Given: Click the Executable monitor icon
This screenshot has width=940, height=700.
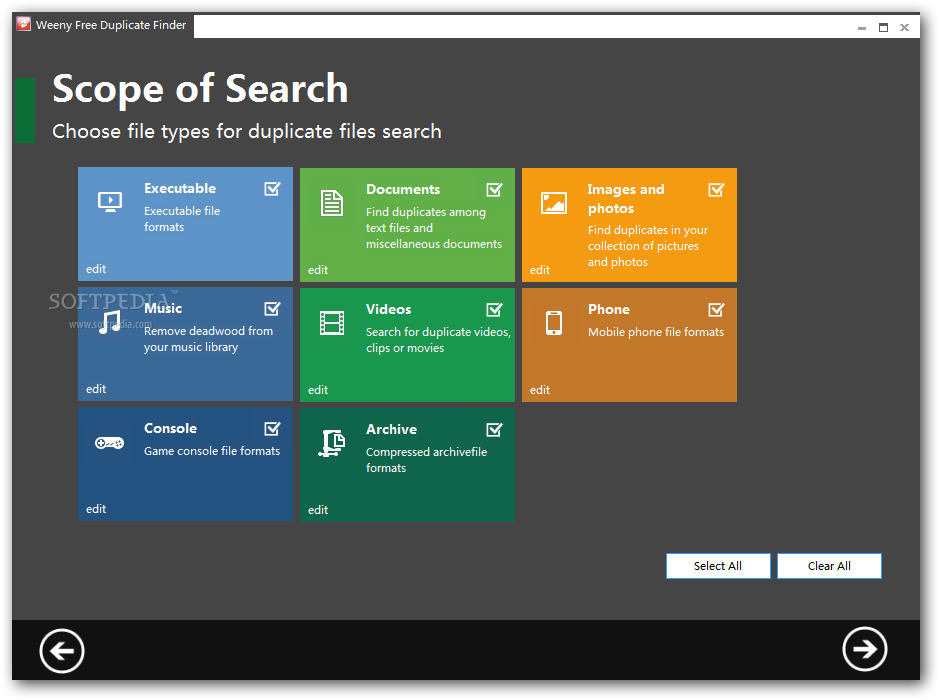Looking at the screenshot, I should [x=110, y=202].
